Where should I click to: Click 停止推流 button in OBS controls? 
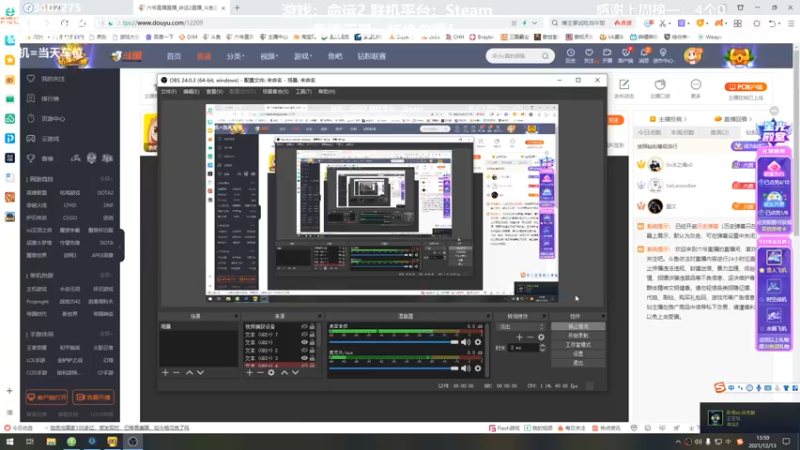point(578,327)
